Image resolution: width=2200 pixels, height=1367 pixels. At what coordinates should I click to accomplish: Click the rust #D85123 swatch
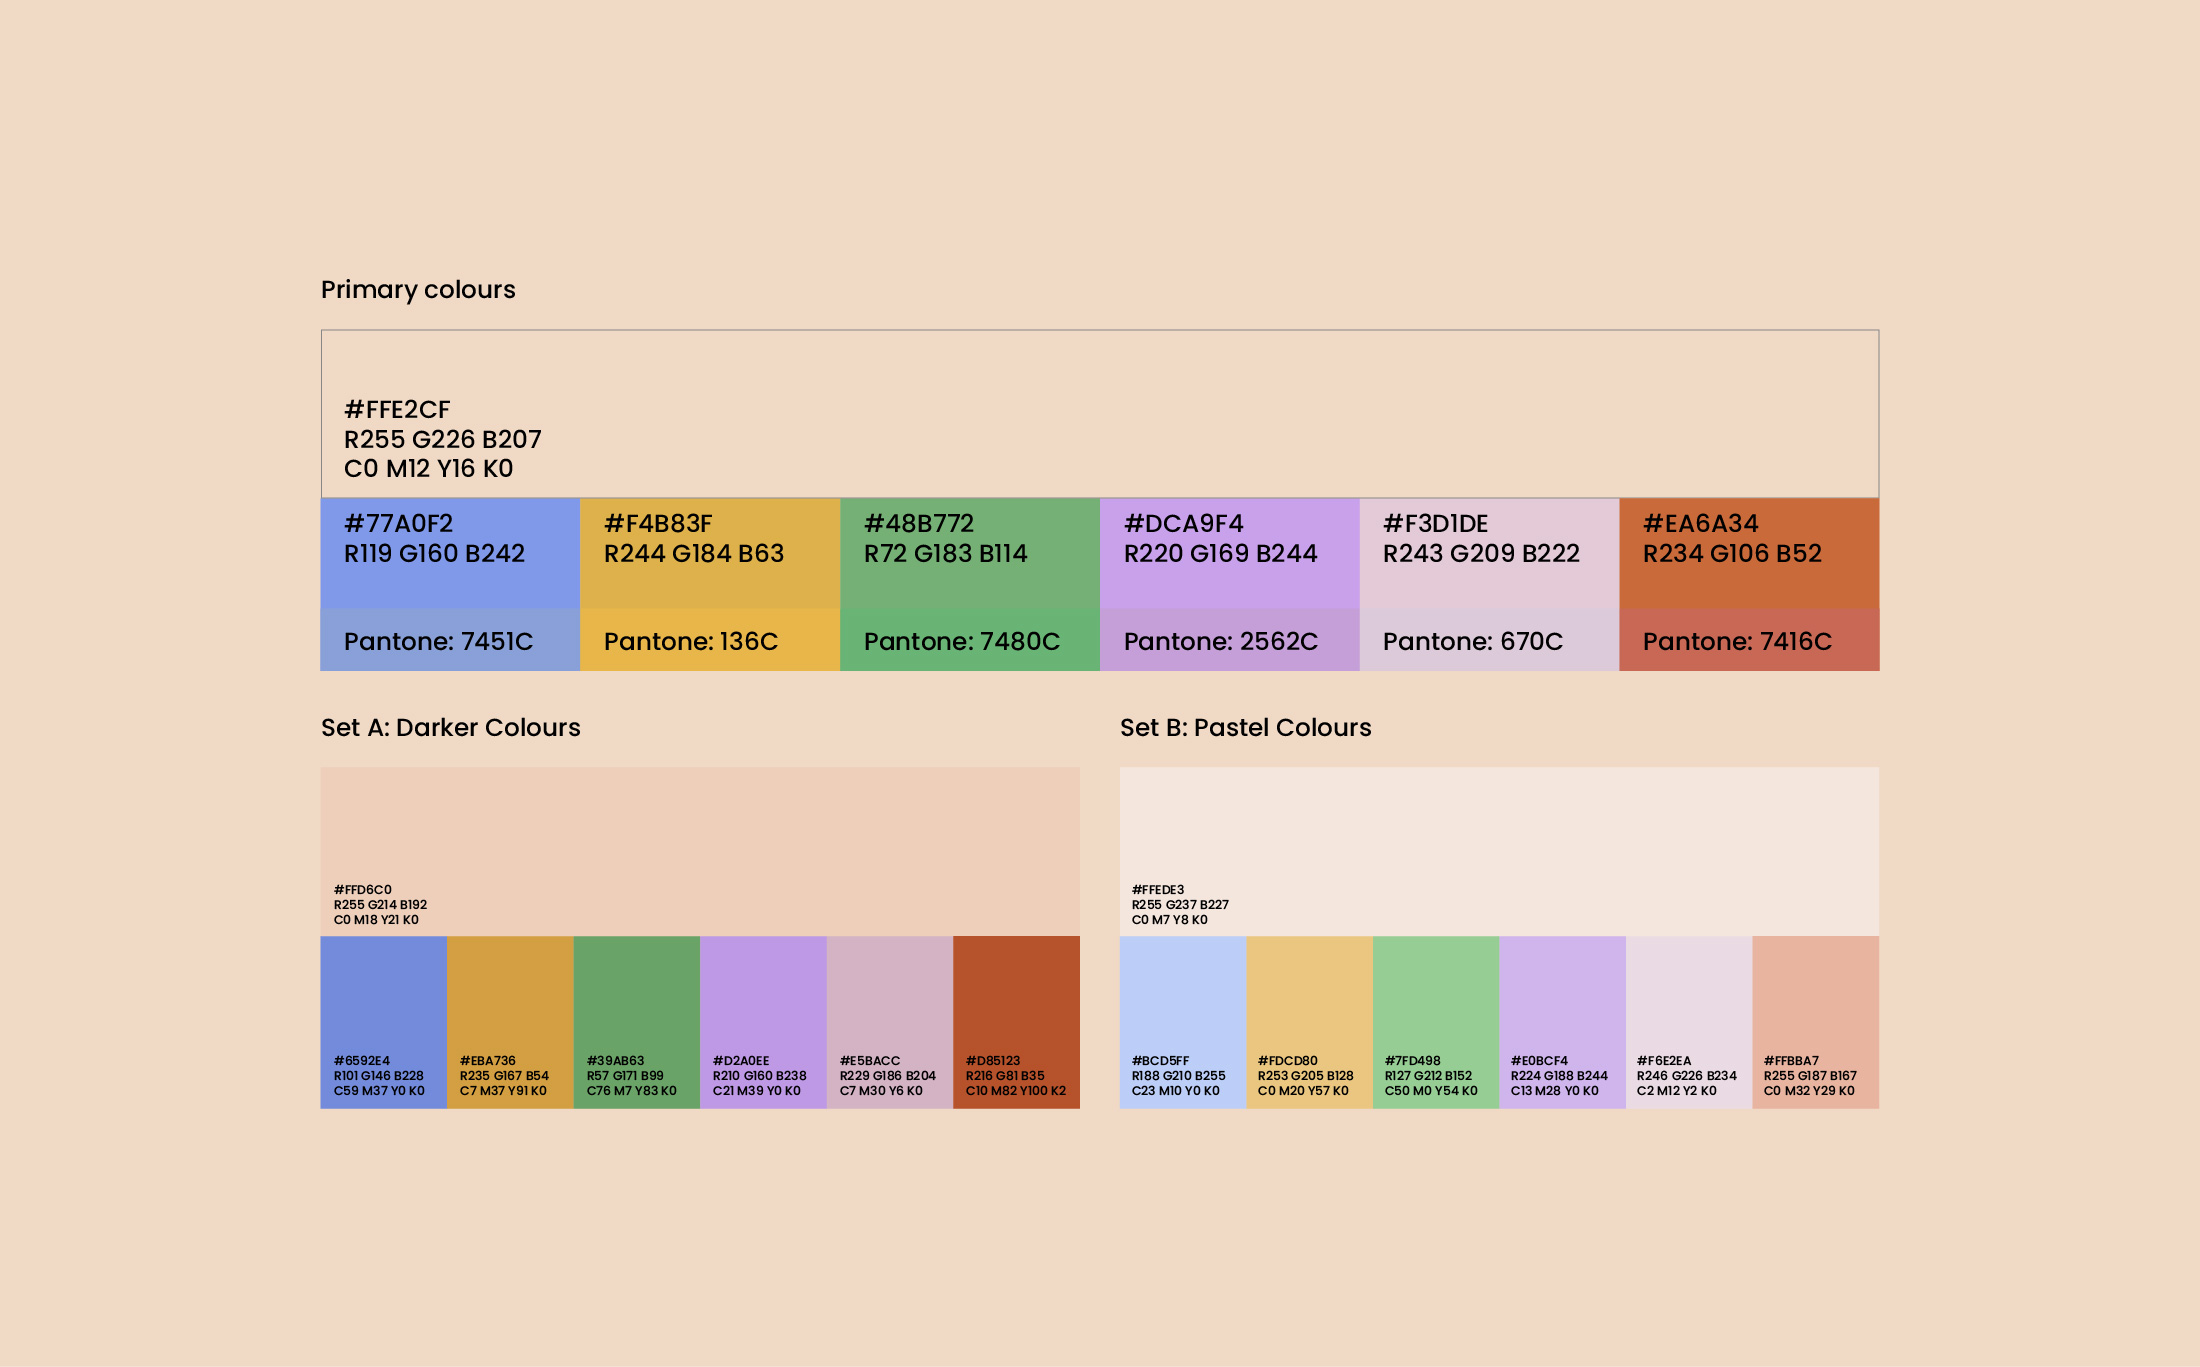pyautogui.click(x=1016, y=1000)
